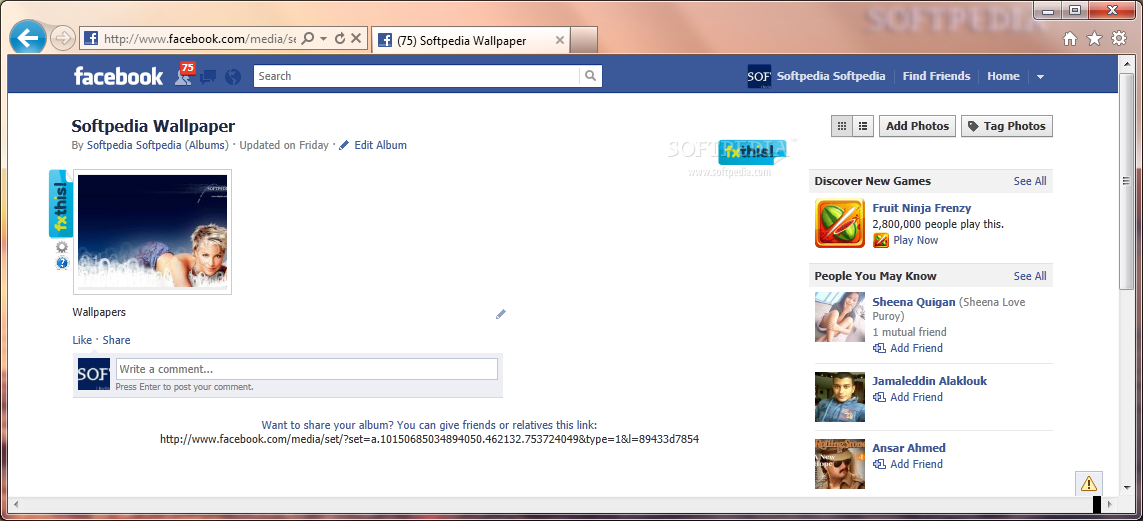Click the Wallpapers album description text

point(99,312)
